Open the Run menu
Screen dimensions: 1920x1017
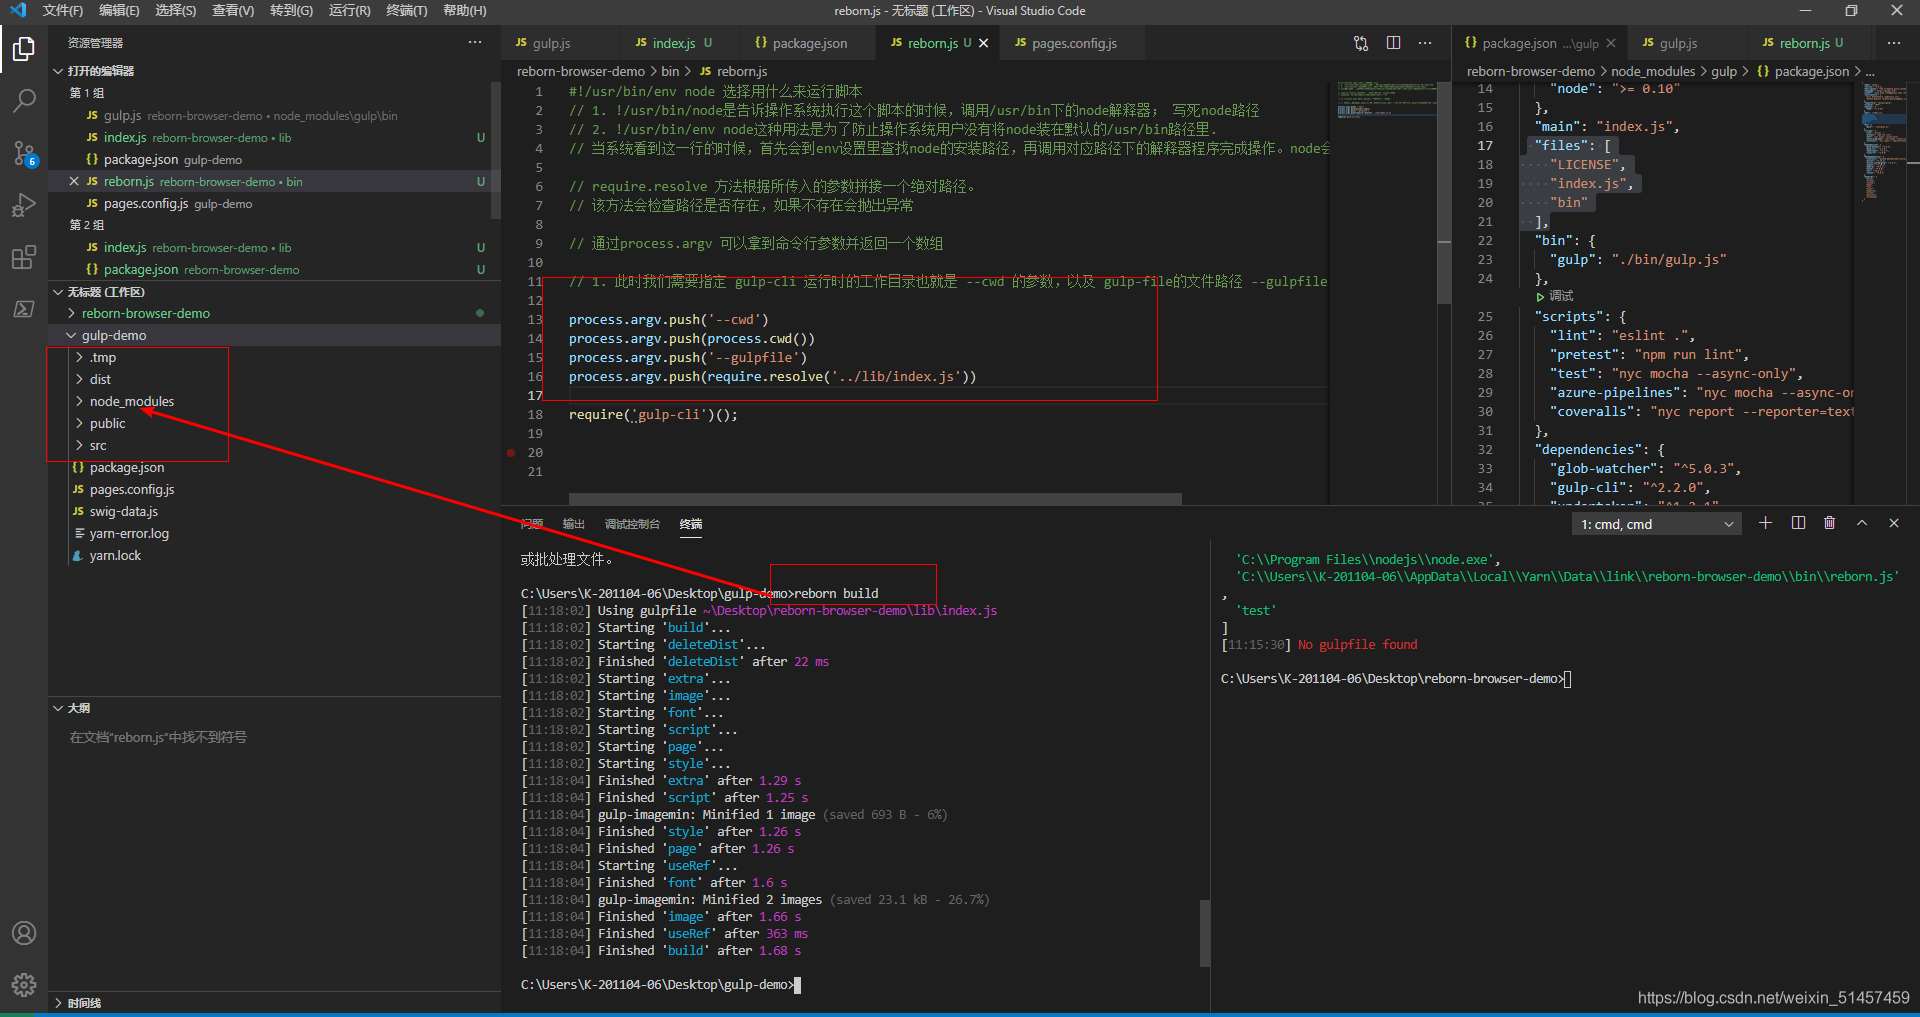coord(349,11)
